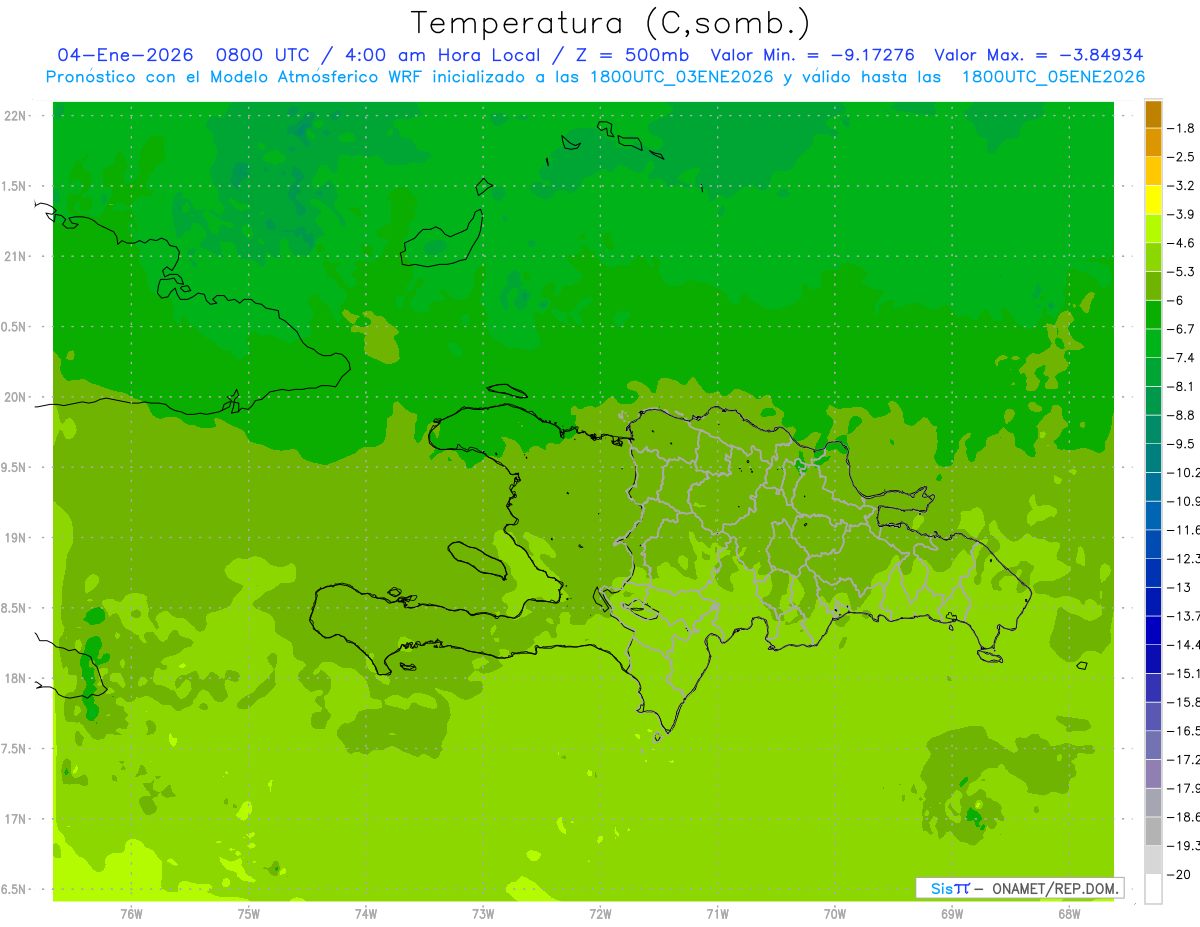Viewport: 1200px width, 927px height.
Task: Click the 'Valor Max. = -3.84934' value
Action: [x=1038, y=55]
